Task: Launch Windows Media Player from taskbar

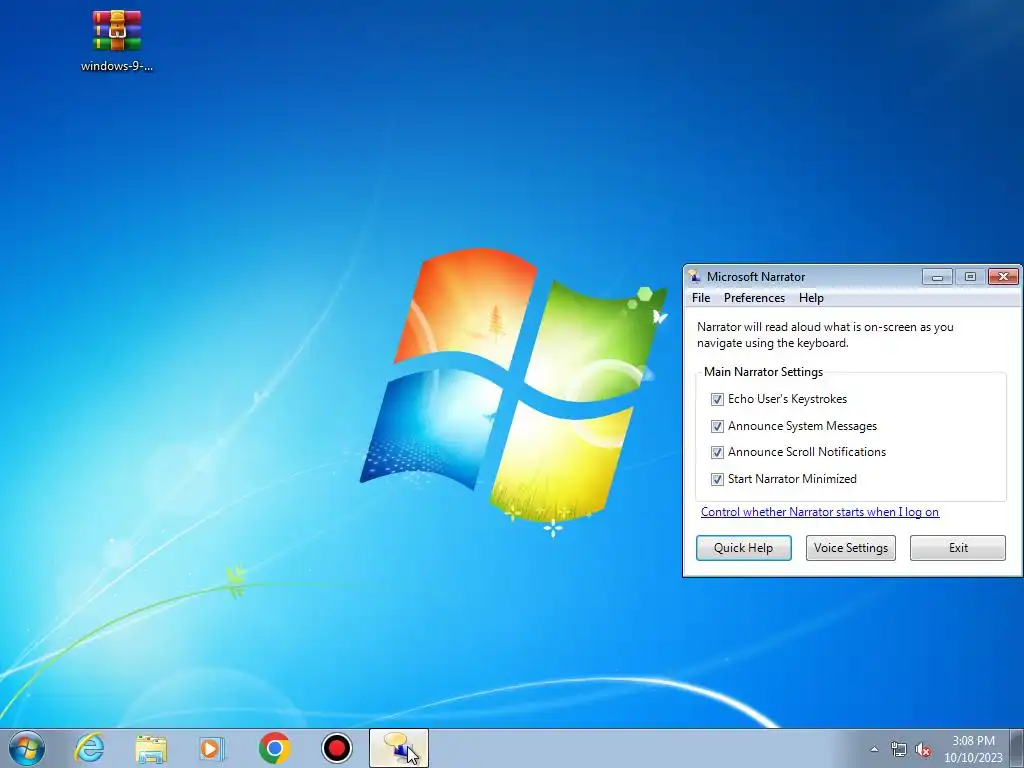Action: [212, 748]
